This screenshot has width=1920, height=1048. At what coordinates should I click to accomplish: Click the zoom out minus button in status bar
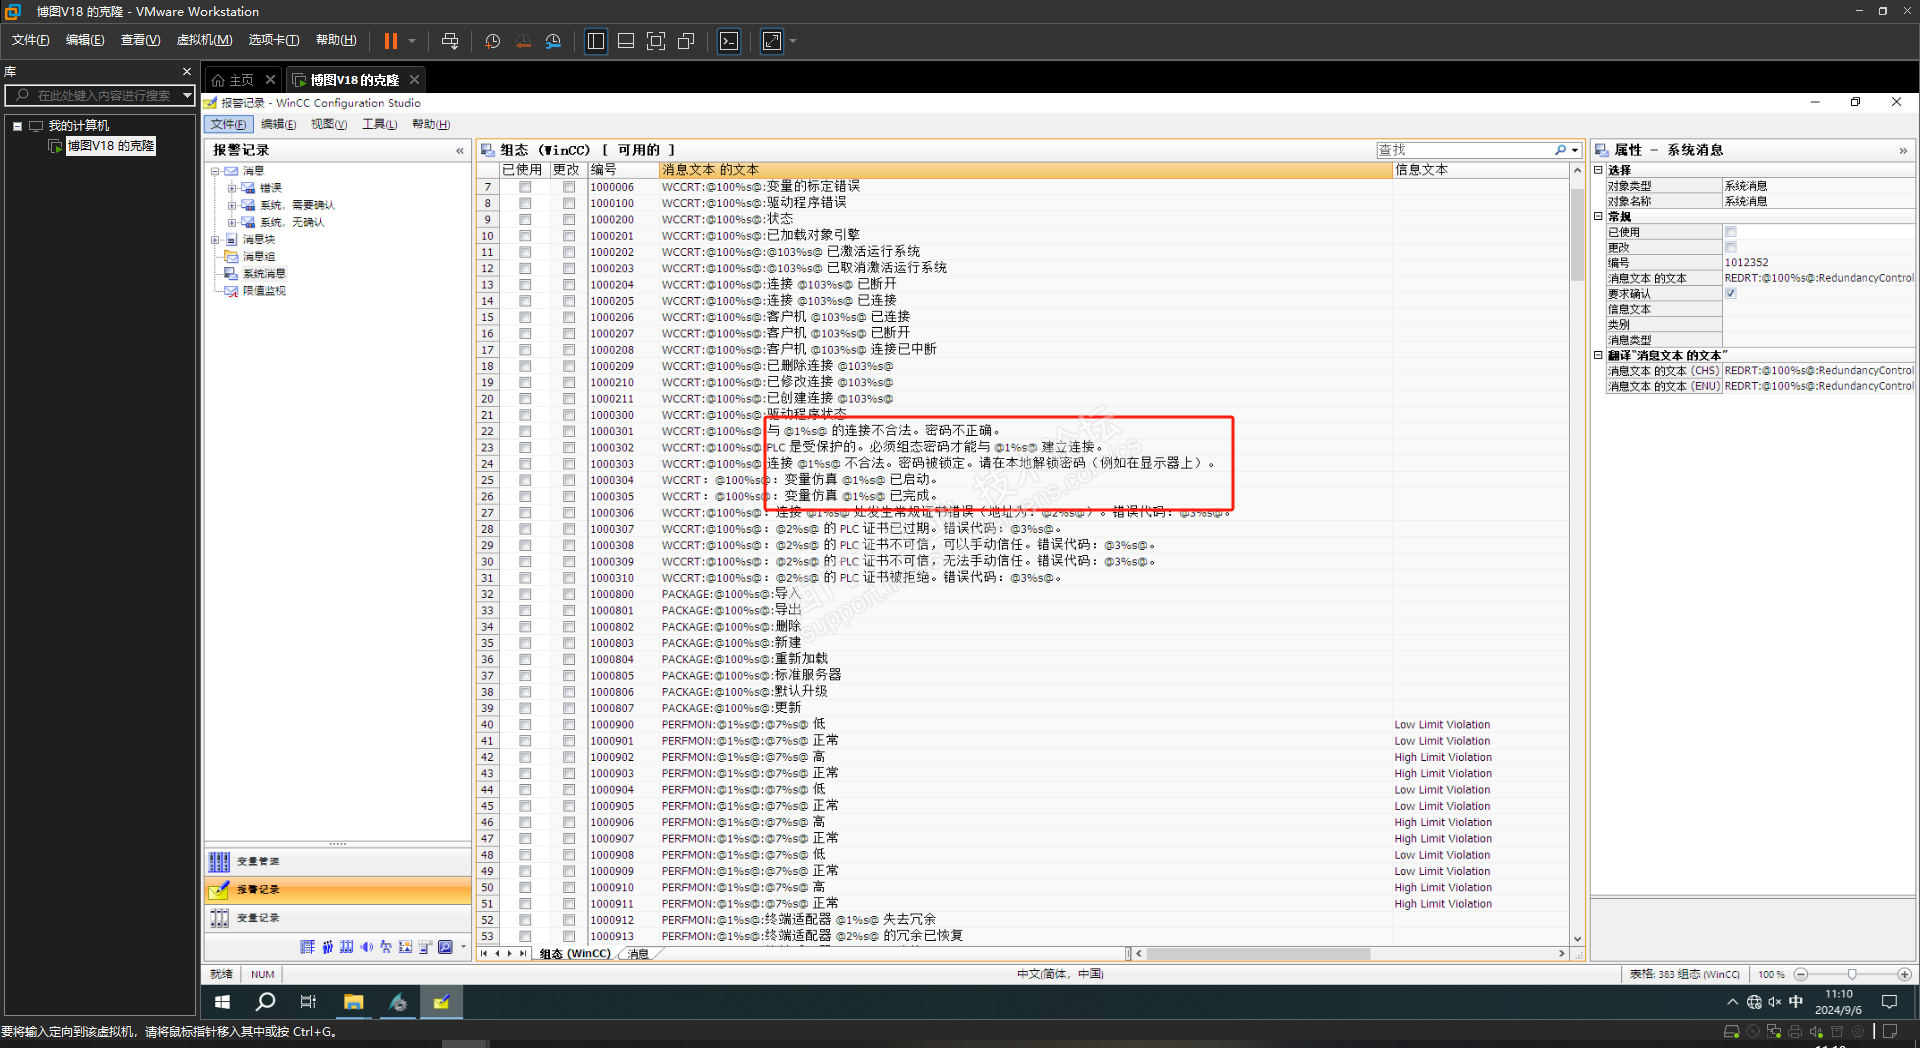[1801, 974]
